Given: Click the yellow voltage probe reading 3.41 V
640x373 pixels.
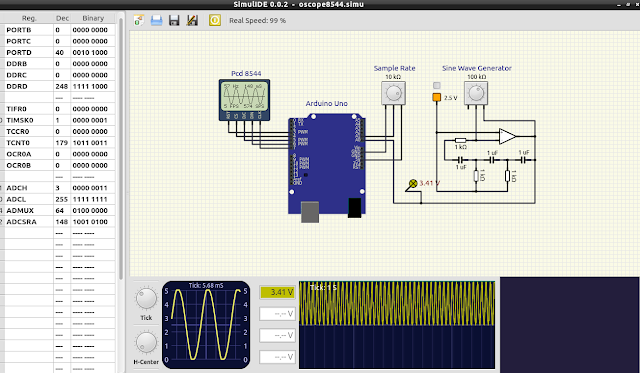Looking at the screenshot, I should click(413, 184).
